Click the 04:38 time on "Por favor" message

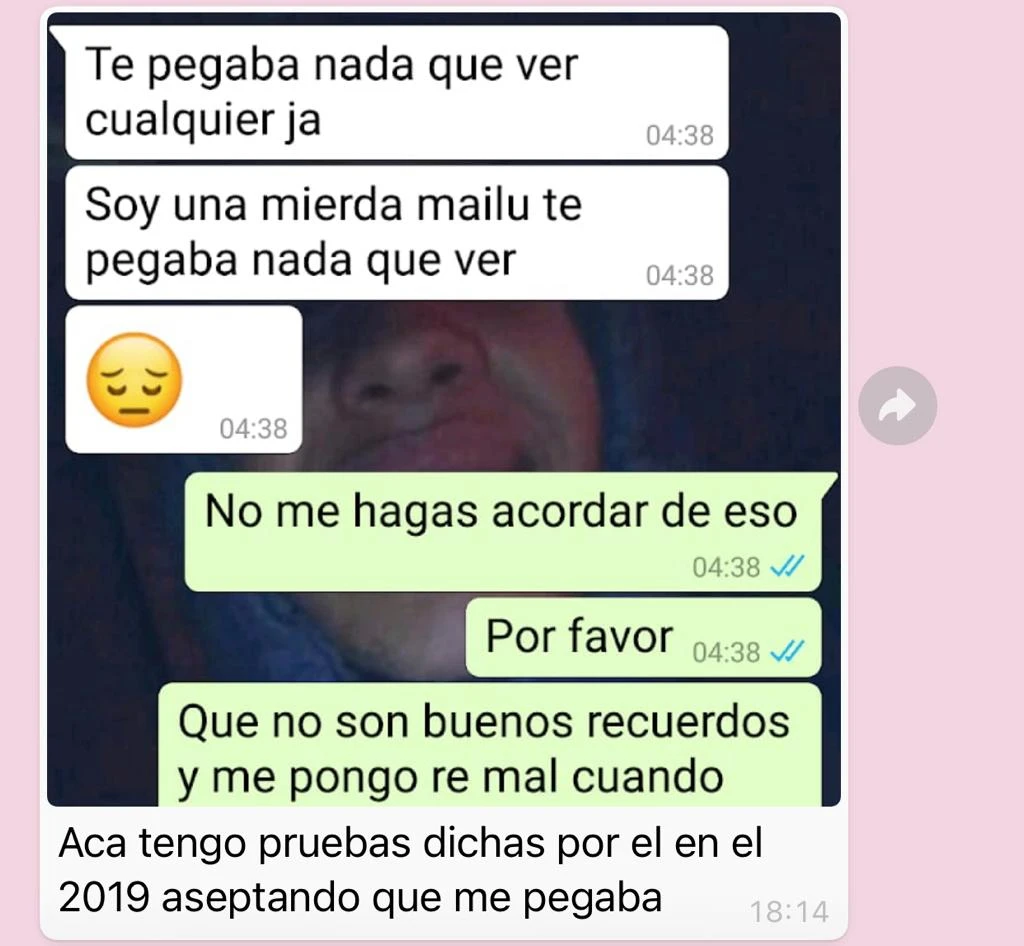[726, 652]
